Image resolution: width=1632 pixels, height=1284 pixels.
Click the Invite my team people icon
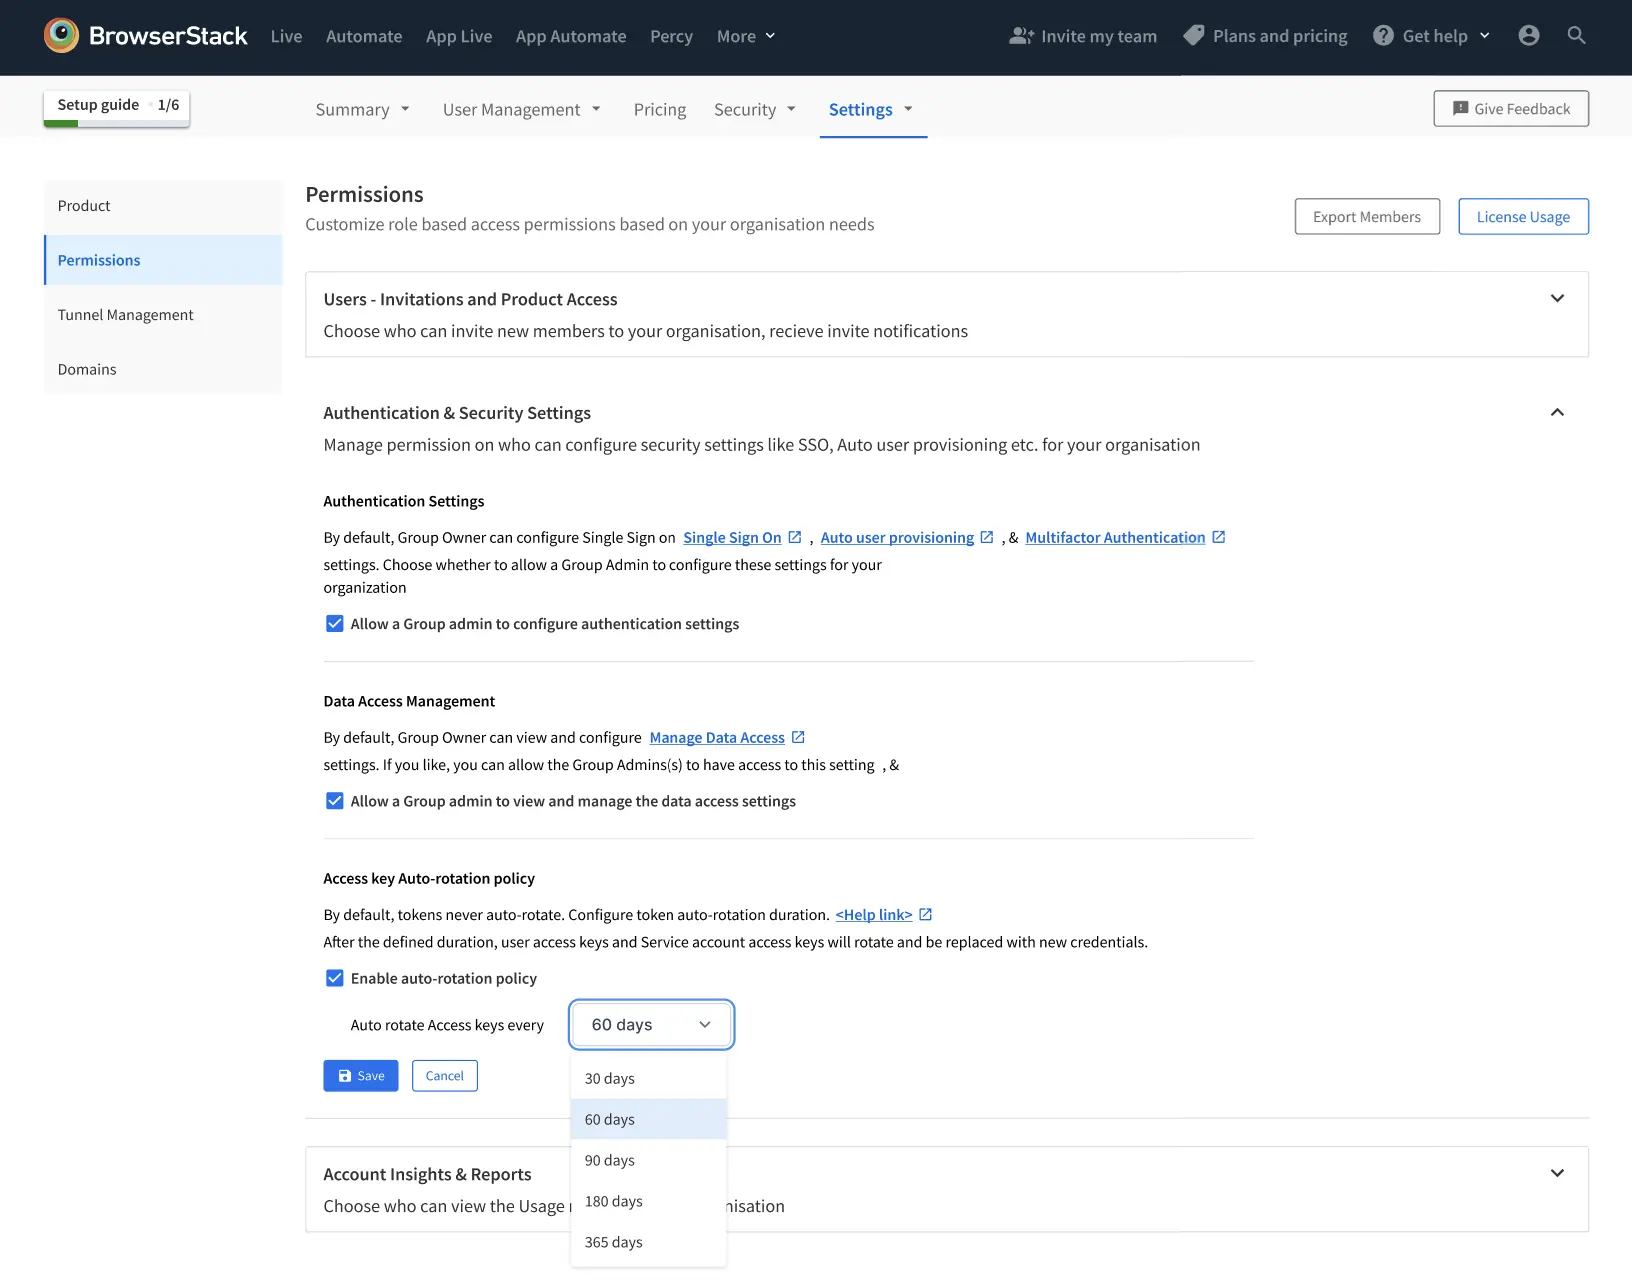[x=1021, y=36]
